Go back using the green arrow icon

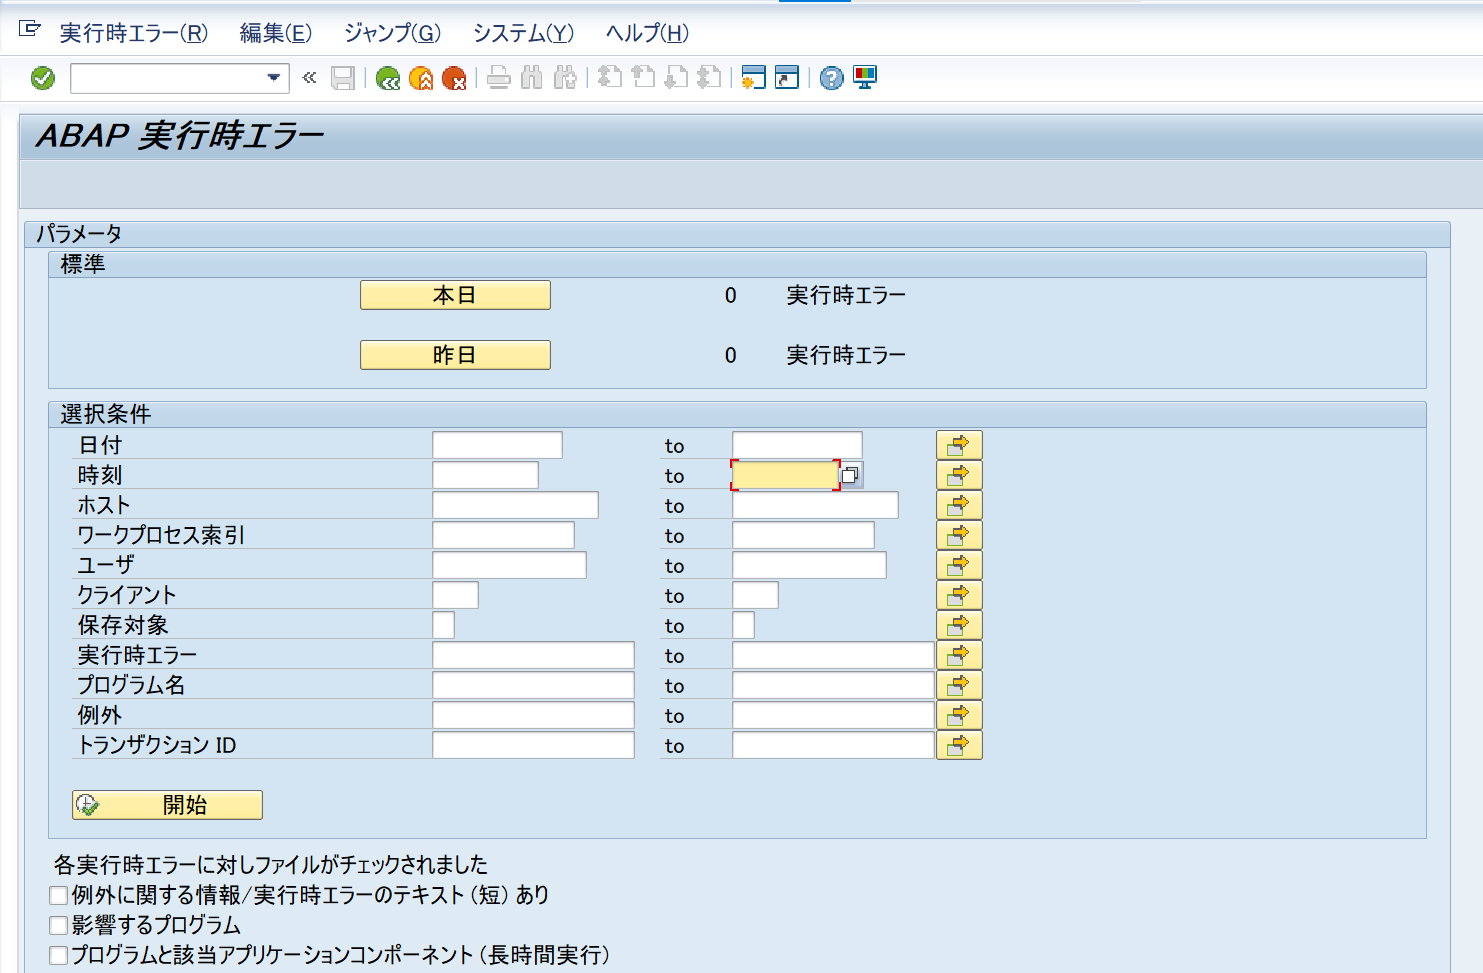click(389, 77)
